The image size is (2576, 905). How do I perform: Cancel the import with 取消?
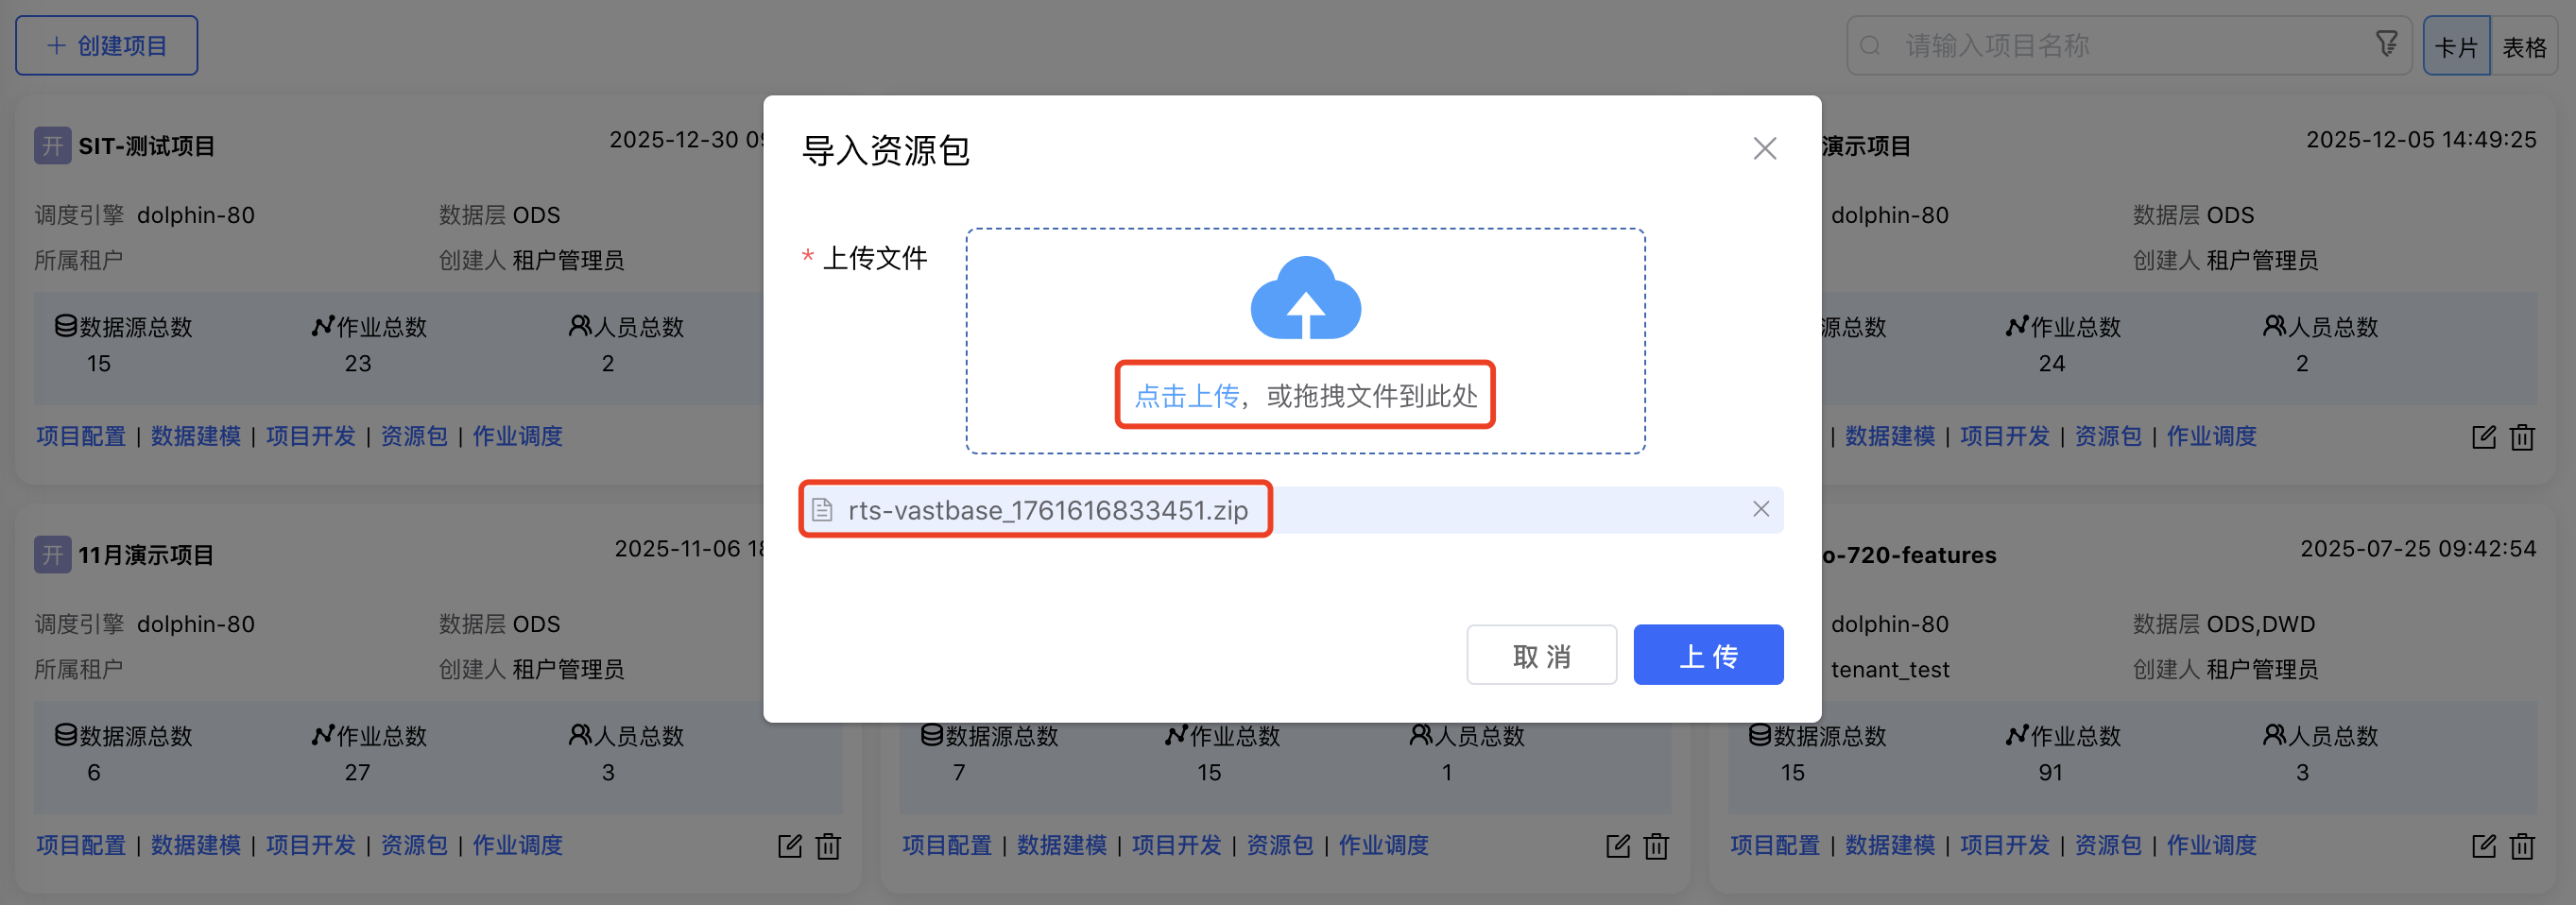1541,655
